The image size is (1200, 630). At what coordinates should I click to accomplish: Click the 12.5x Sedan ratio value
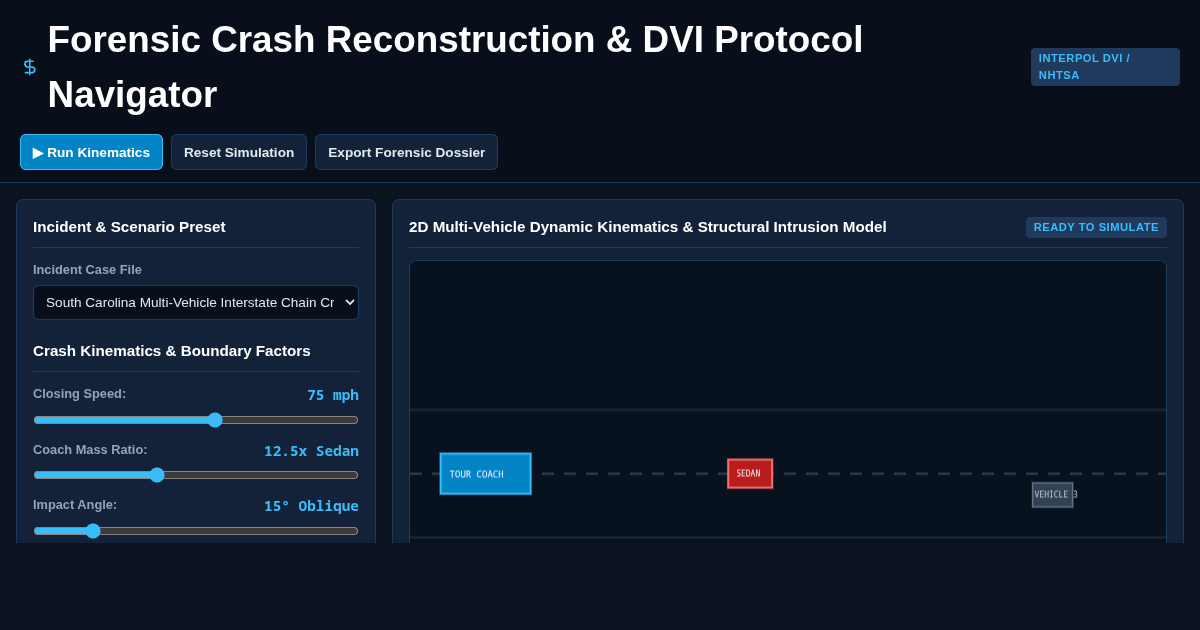click(x=311, y=451)
